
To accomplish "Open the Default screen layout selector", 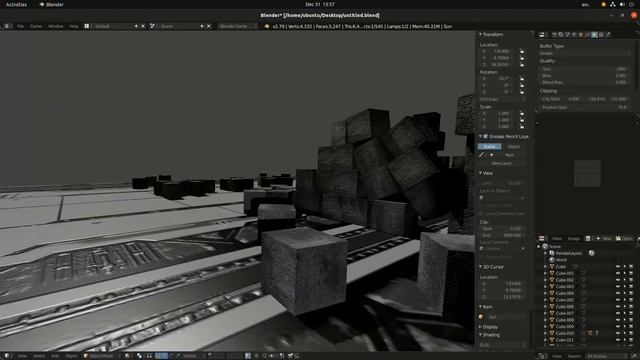I will coord(112,26).
